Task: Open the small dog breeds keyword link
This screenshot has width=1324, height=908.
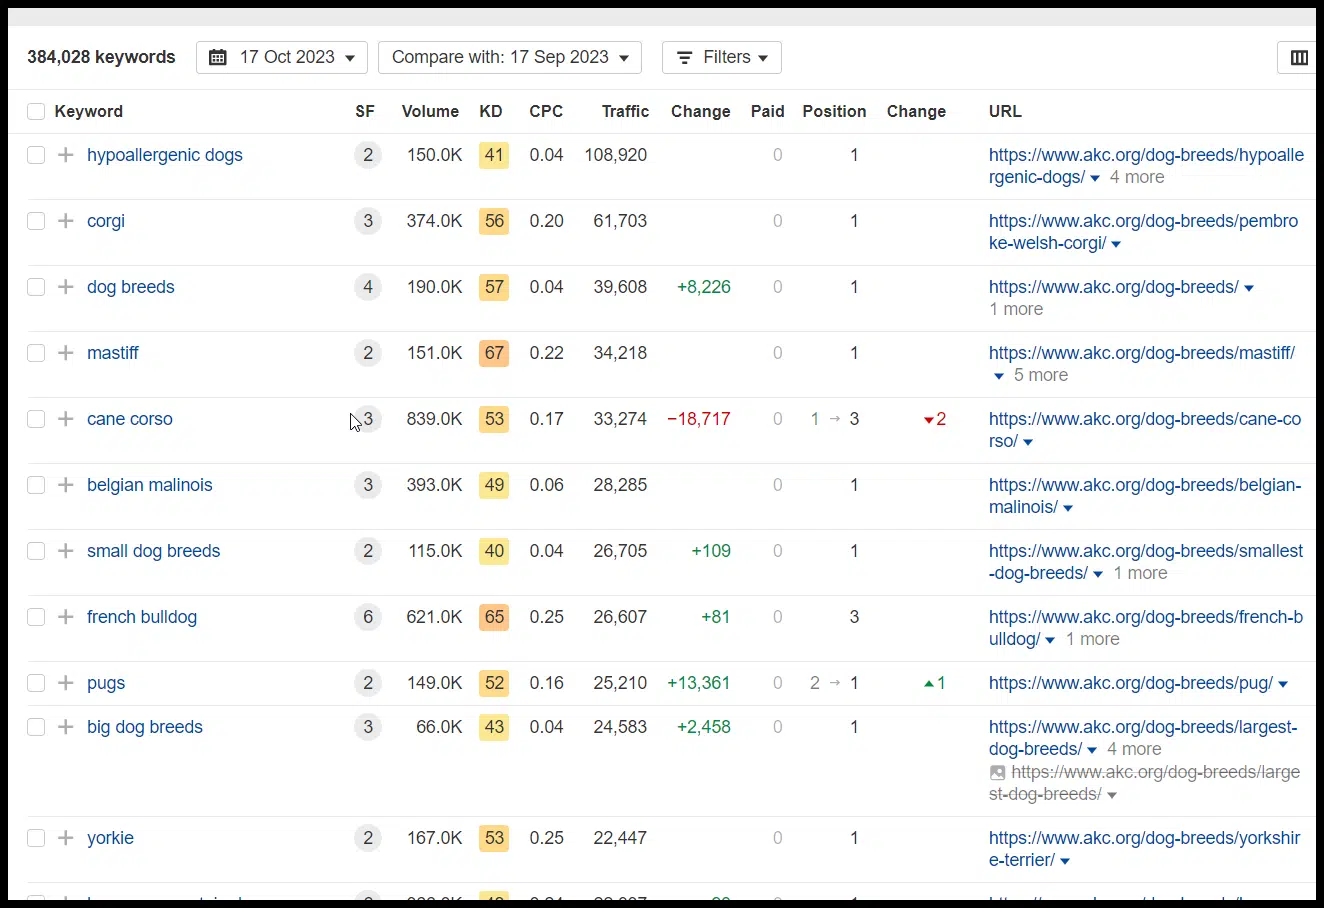Action: coord(153,551)
